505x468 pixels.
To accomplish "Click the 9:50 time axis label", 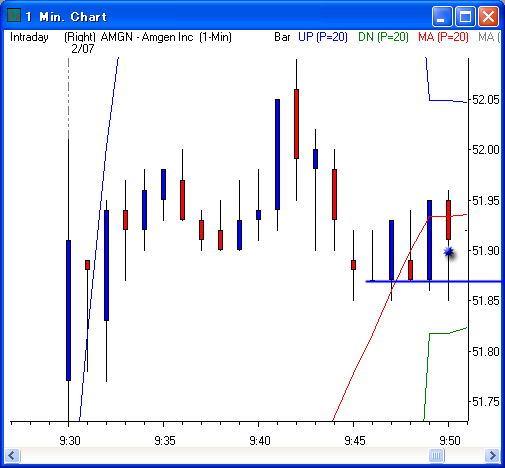I will 450,441.
